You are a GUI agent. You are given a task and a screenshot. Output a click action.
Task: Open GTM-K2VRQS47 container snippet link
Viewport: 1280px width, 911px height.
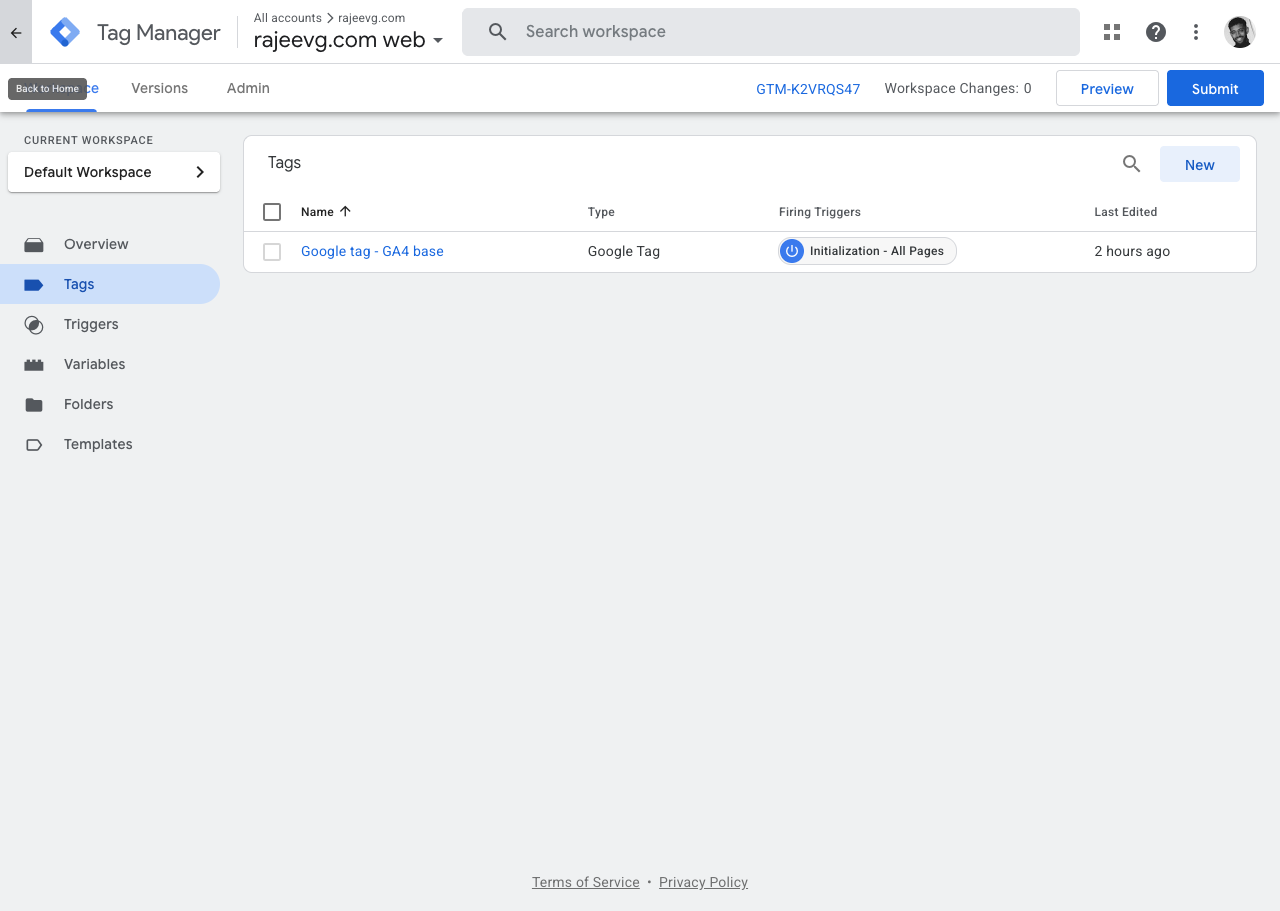808,88
